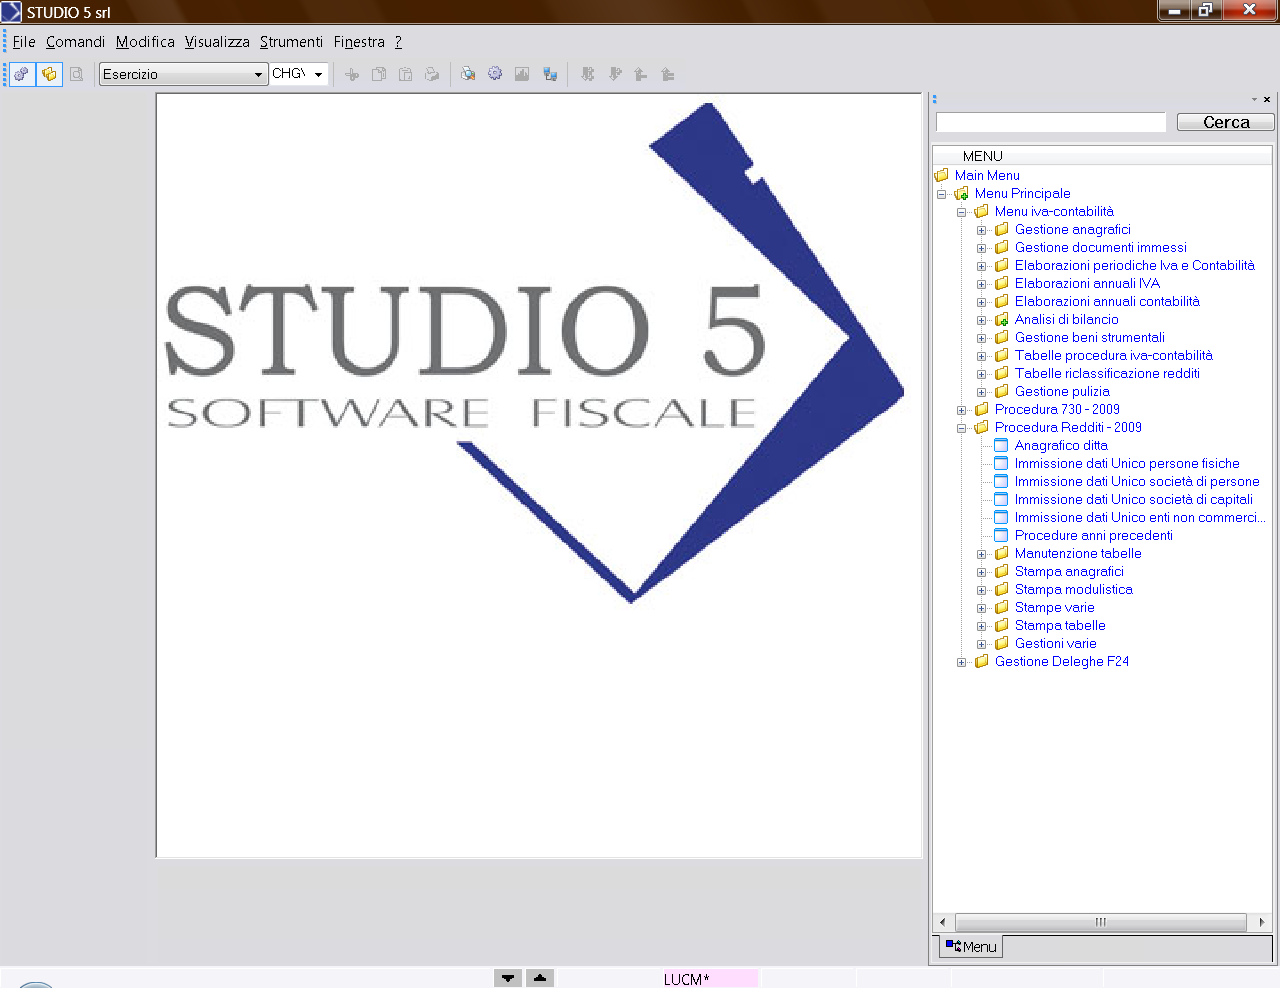Select Gestione pulizia
Viewport: 1280px width, 988px height.
click(x=1062, y=391)
